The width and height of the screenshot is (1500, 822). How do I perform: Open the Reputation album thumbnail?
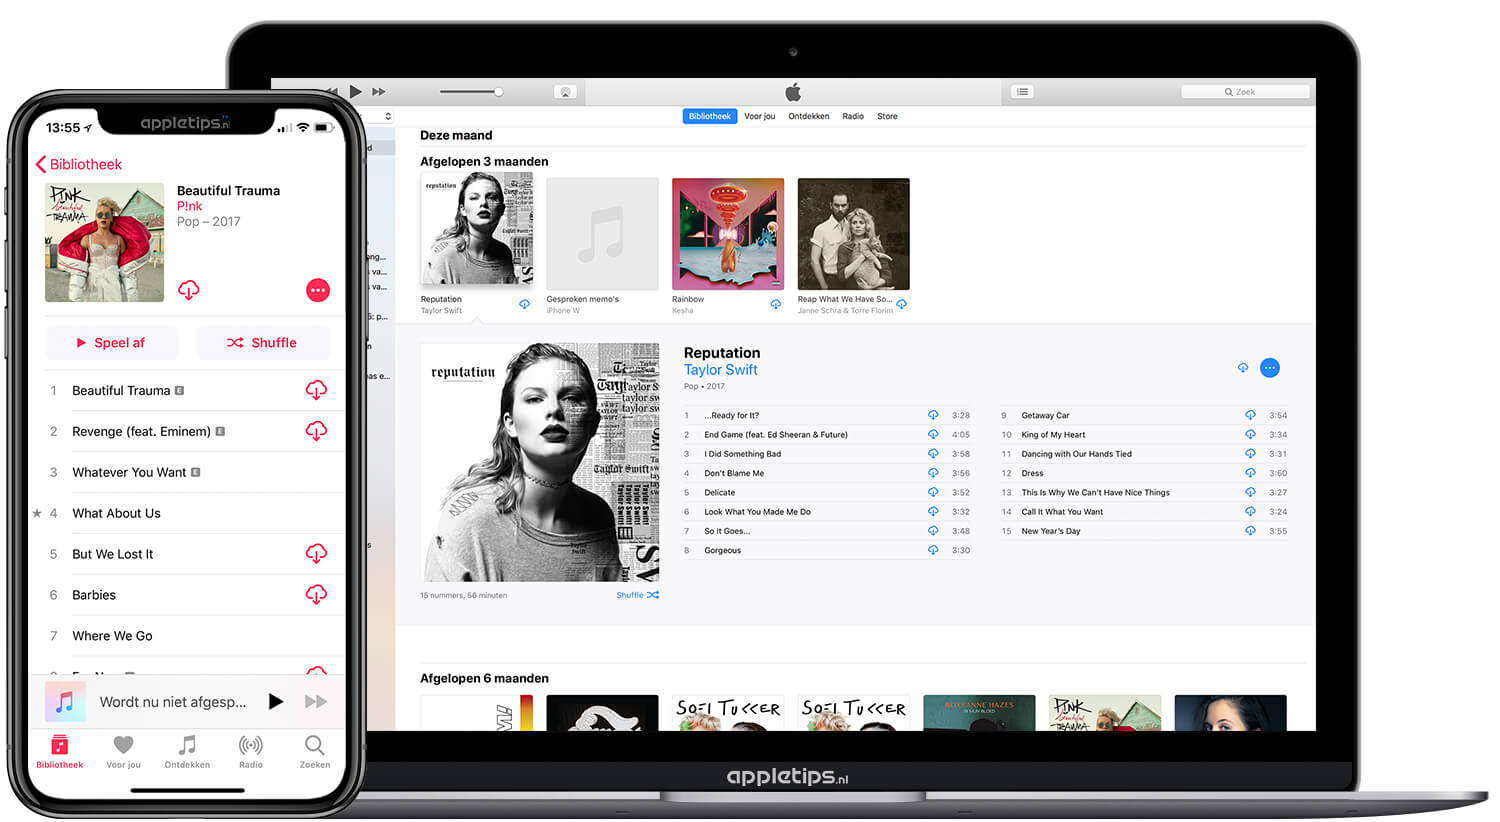coord(477,229)
